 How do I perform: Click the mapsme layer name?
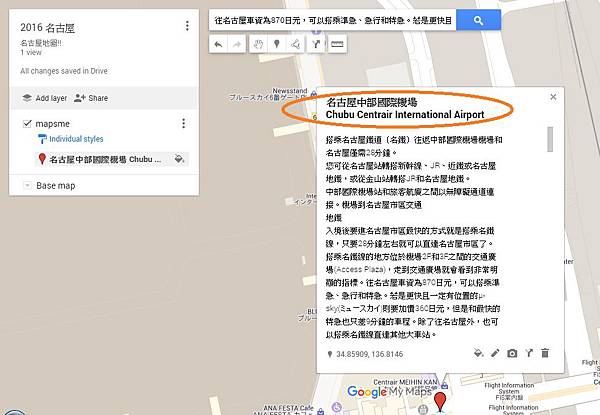pyautogui.click(x=52, y=124)
